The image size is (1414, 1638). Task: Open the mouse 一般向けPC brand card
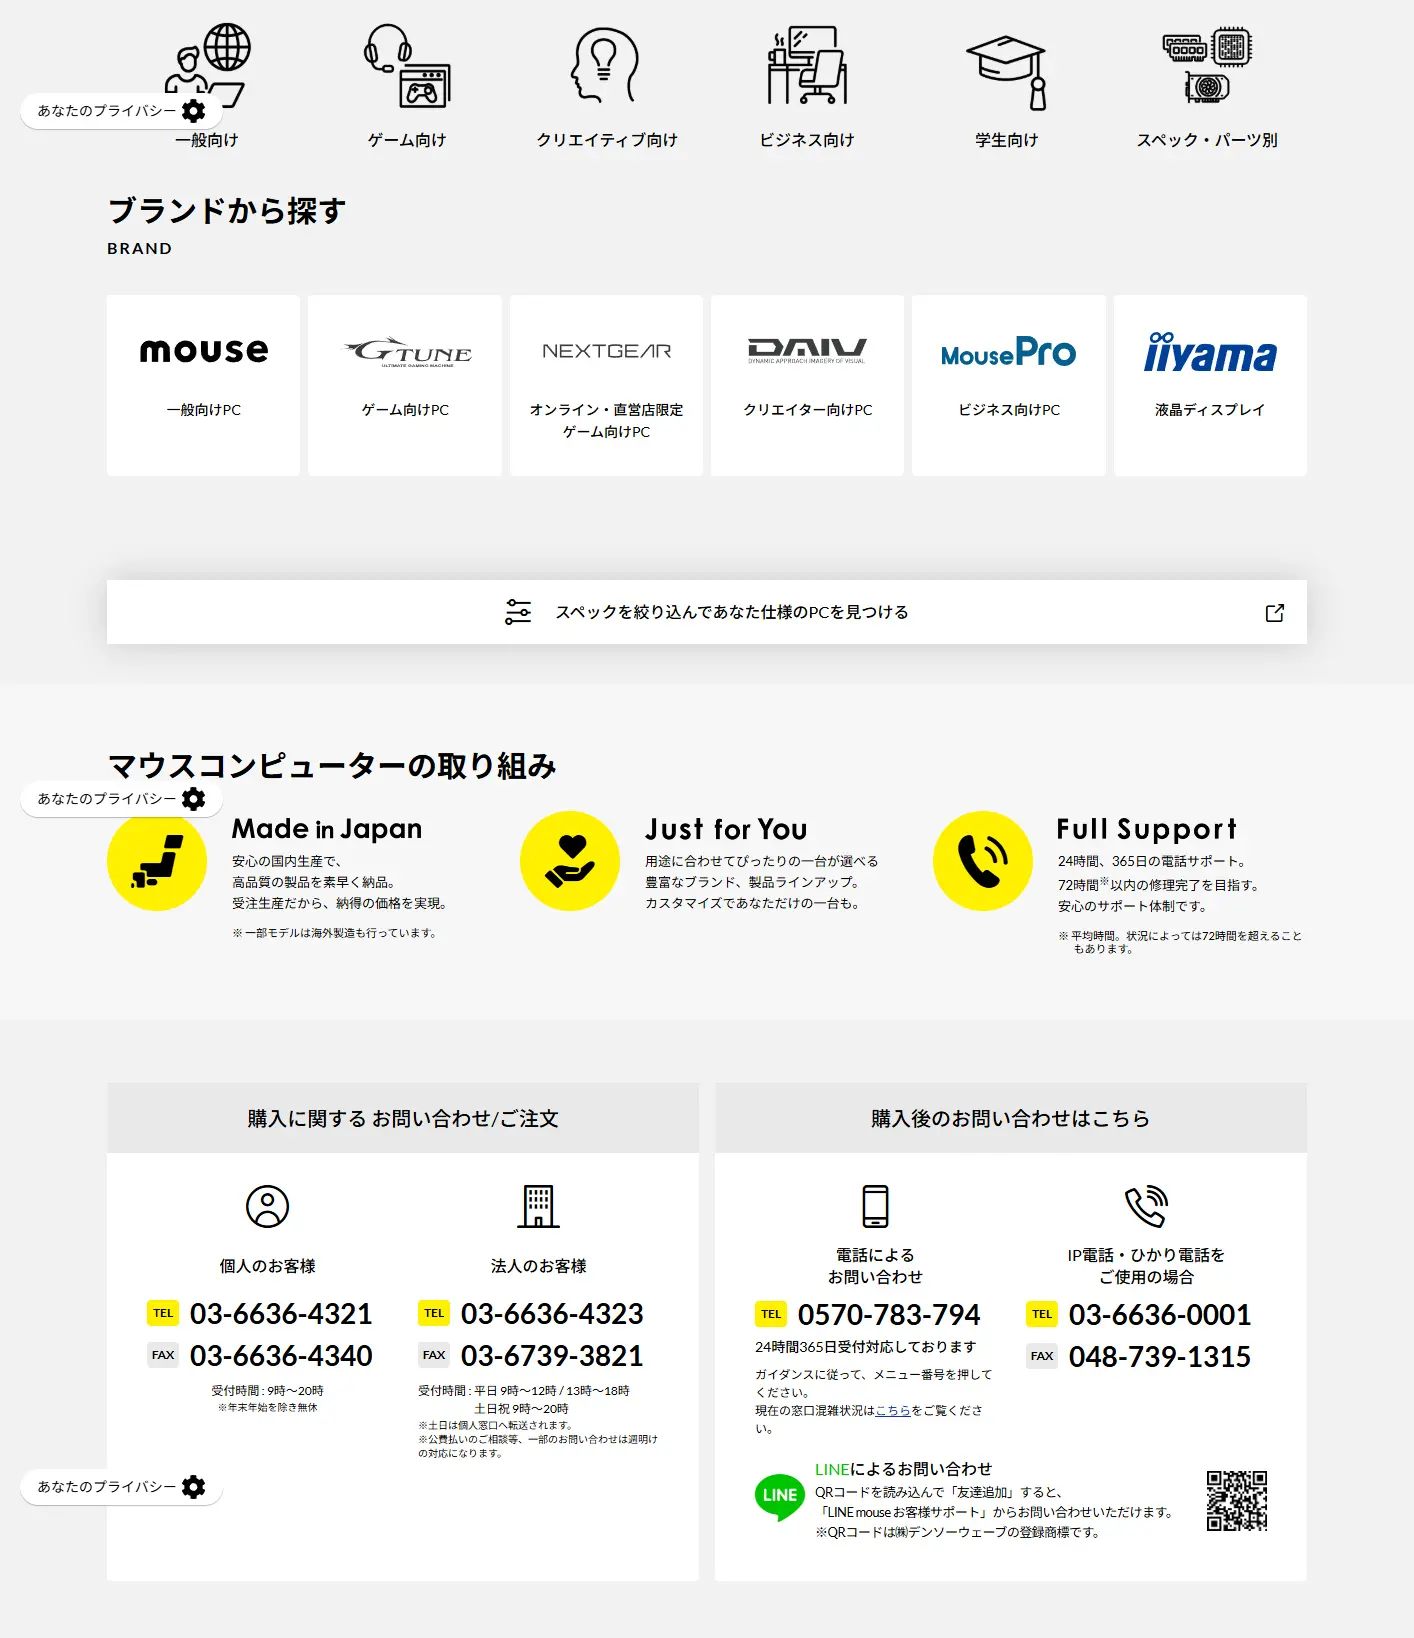pyautogui.click(x=203, y=385)
